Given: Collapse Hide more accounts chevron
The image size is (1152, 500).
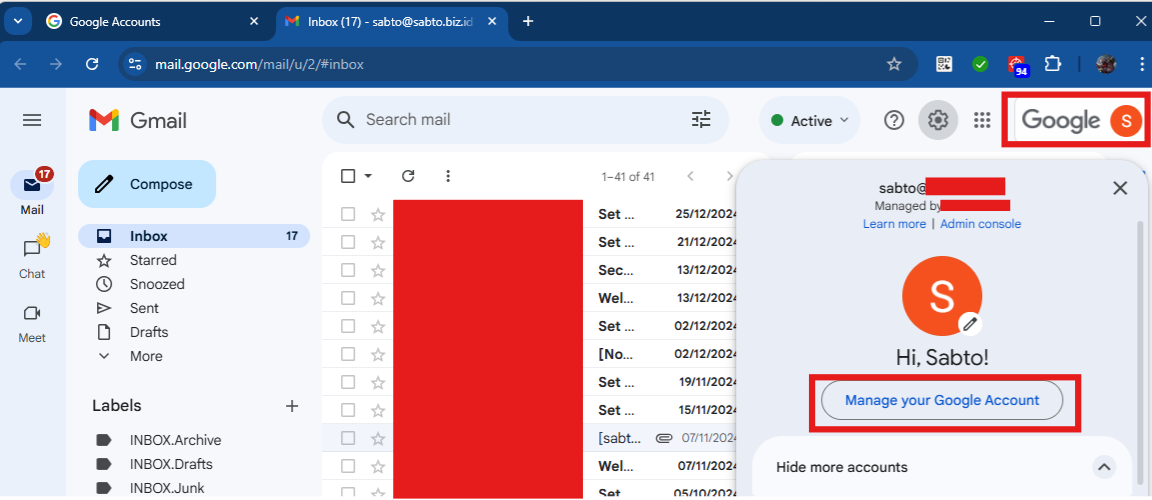Looking at the screenshot, I should (1104, 467).
